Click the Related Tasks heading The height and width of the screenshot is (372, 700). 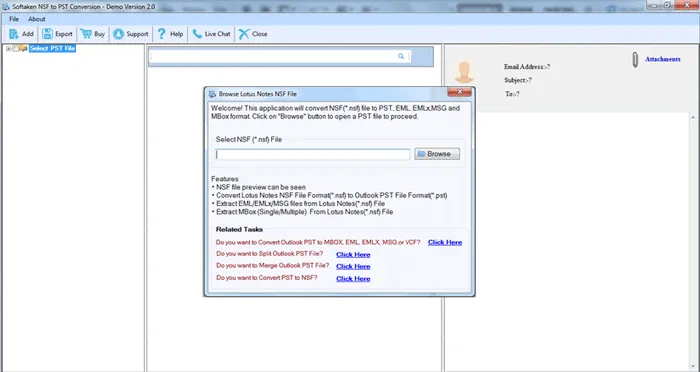[239, 230]
